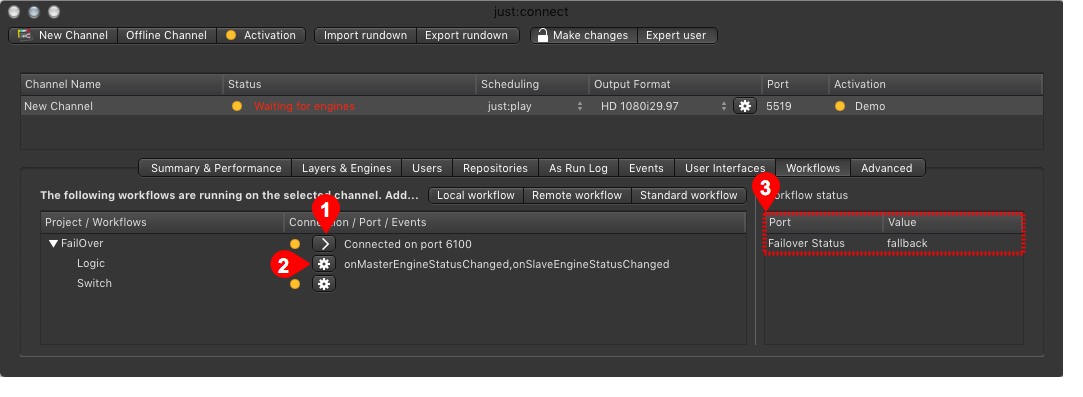
Task: Click the Offline Channel button
Action: (166, 35)
